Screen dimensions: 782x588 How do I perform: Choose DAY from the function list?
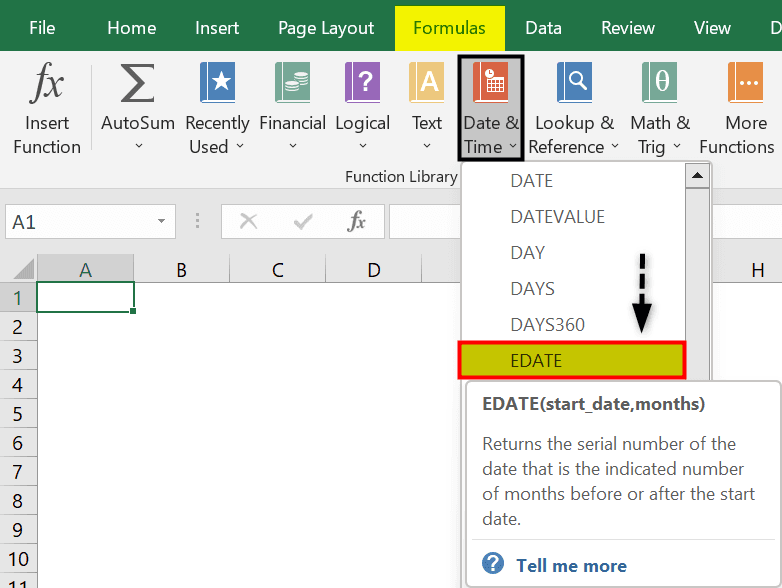[574, 253]
